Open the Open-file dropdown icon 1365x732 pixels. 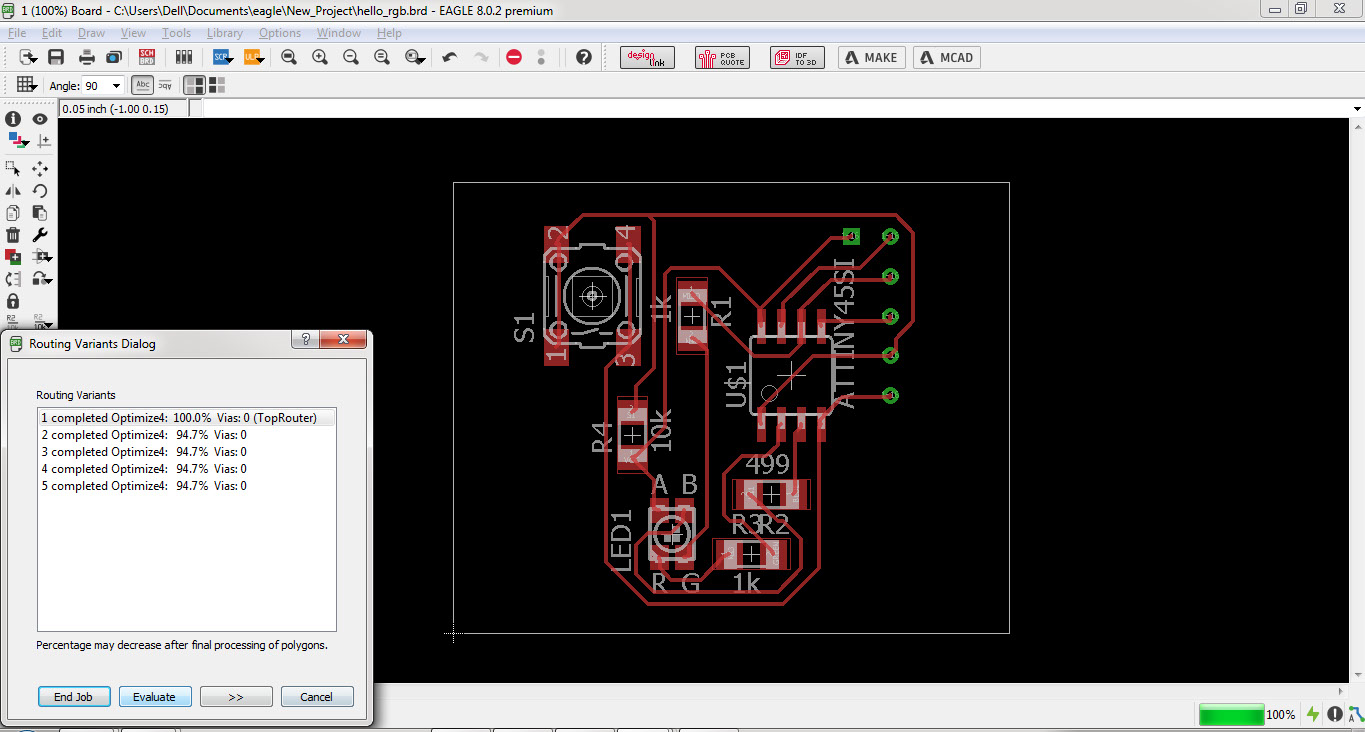(28, 57)
